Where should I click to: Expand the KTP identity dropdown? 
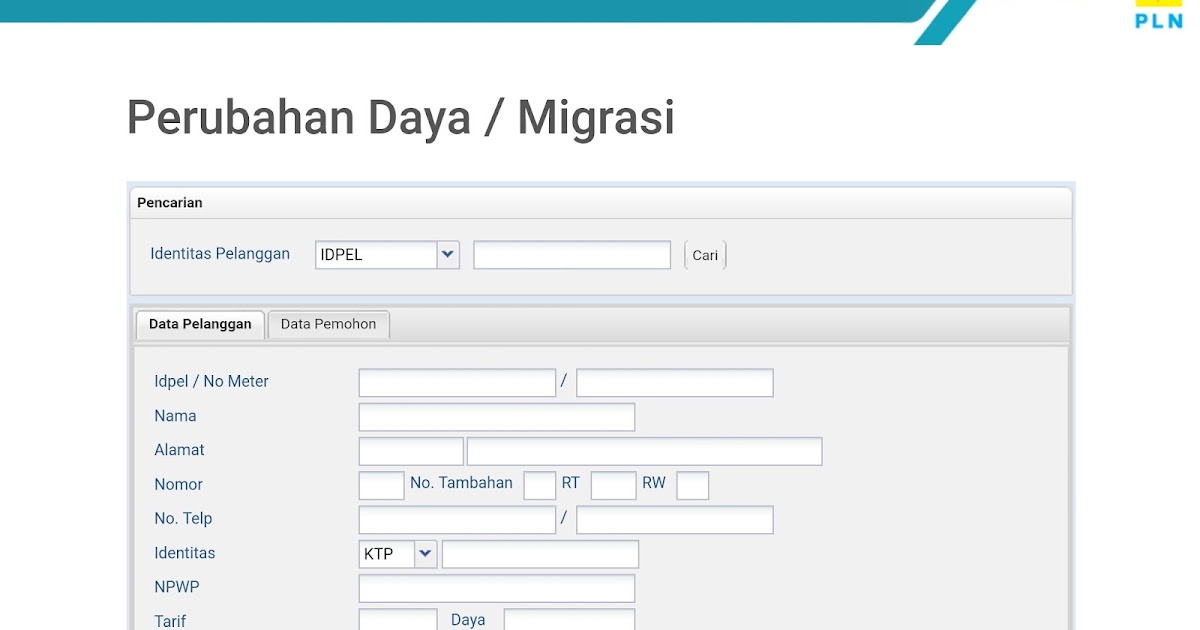point(397,553)
